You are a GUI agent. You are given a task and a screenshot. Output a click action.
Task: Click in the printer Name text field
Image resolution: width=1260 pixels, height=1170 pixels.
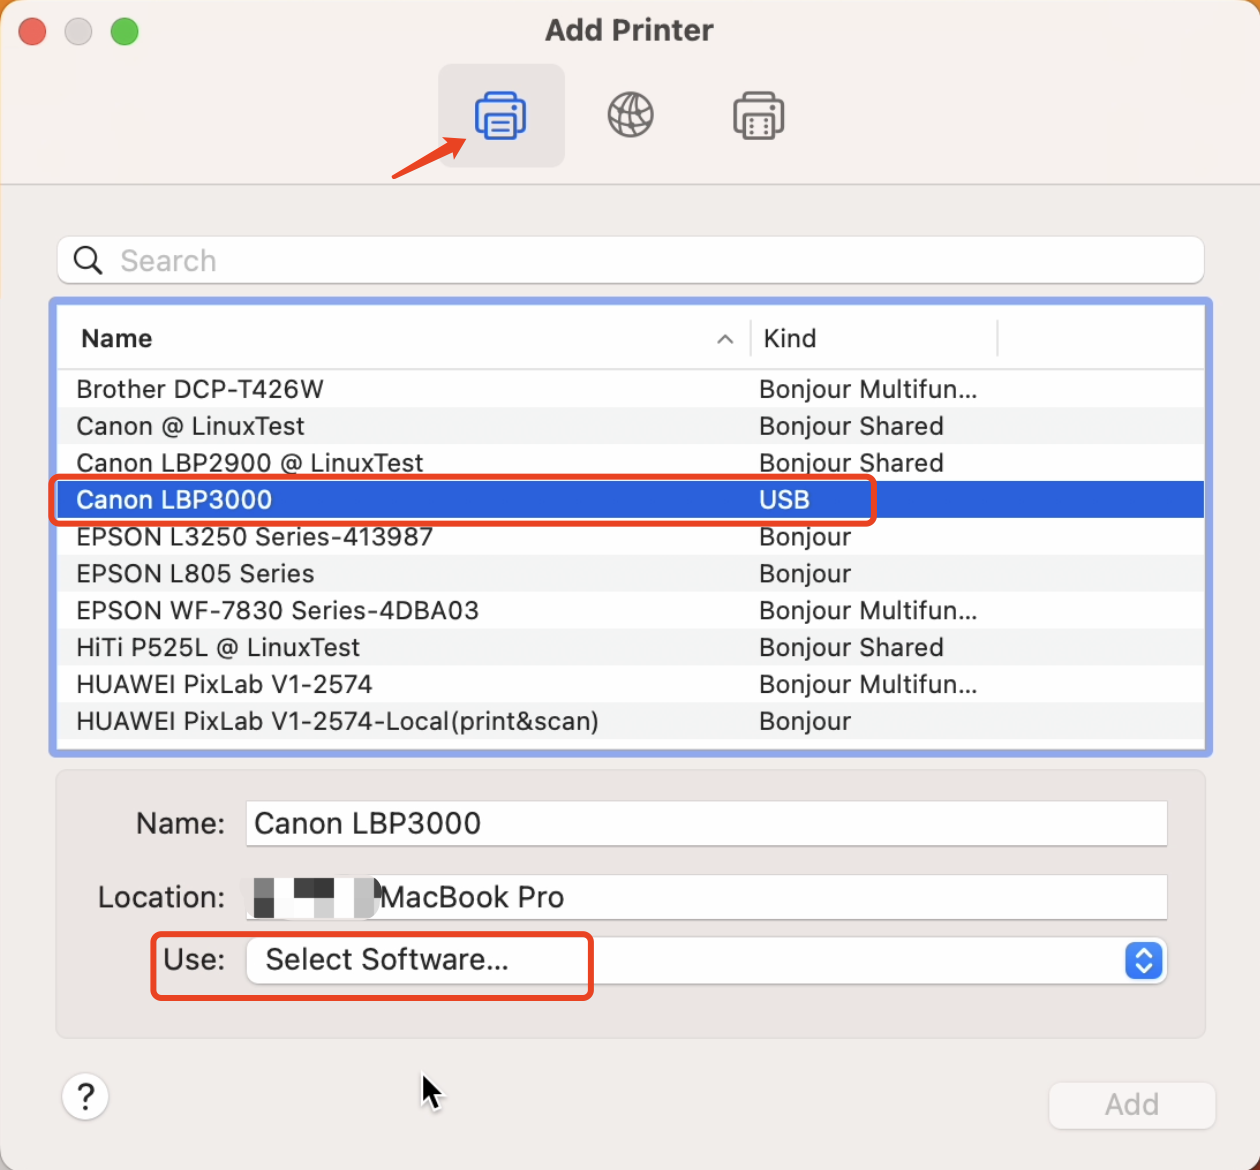click(x=705, y=824)
